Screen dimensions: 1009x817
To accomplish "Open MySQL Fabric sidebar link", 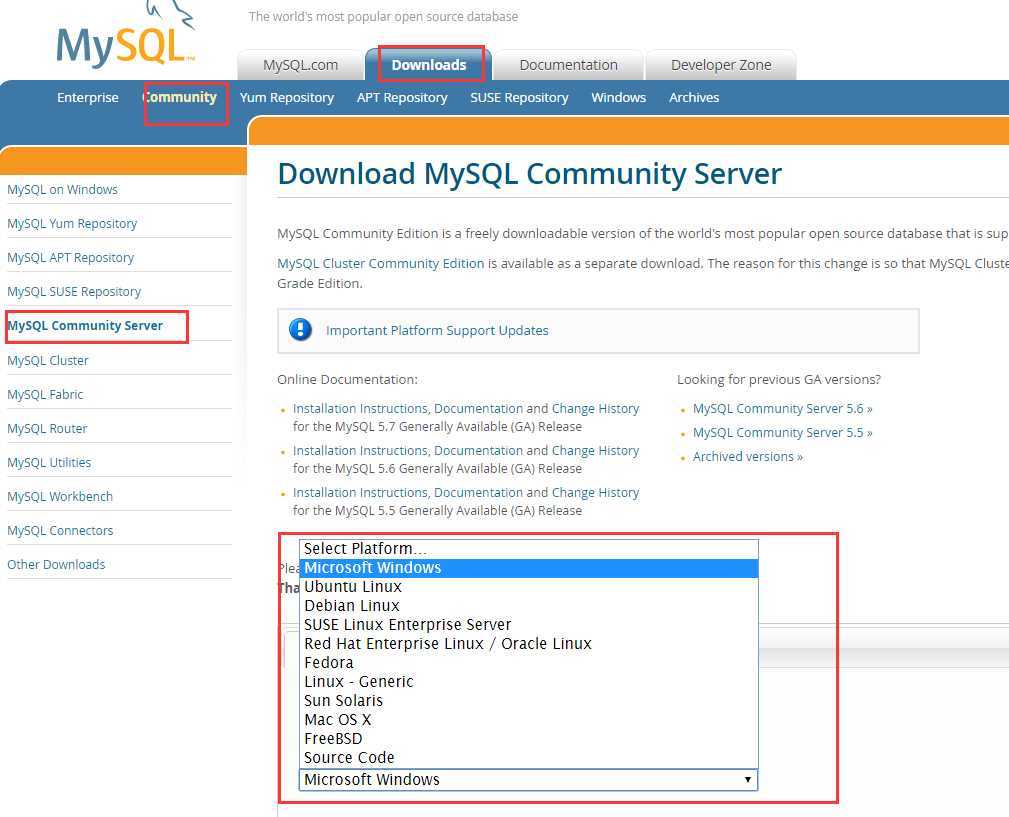I will click(45, 395).
